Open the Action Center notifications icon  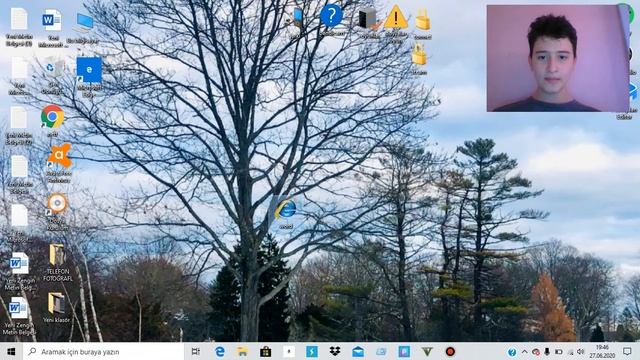(x=627, y=351)
